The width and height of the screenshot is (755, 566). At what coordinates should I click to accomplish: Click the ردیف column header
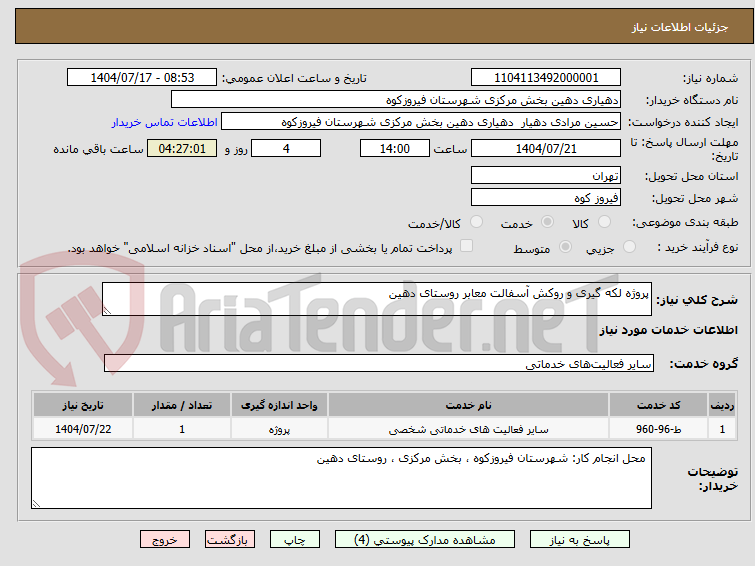click(722, 405)
